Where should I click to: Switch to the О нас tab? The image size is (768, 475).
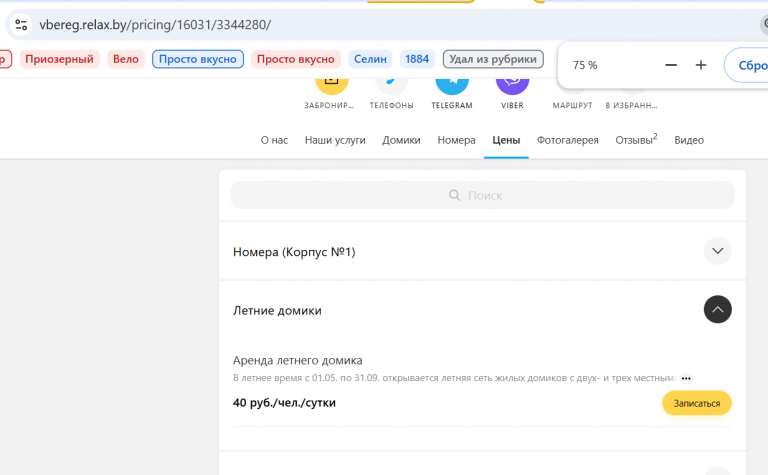pyautogui.click(x=274, y=140)
